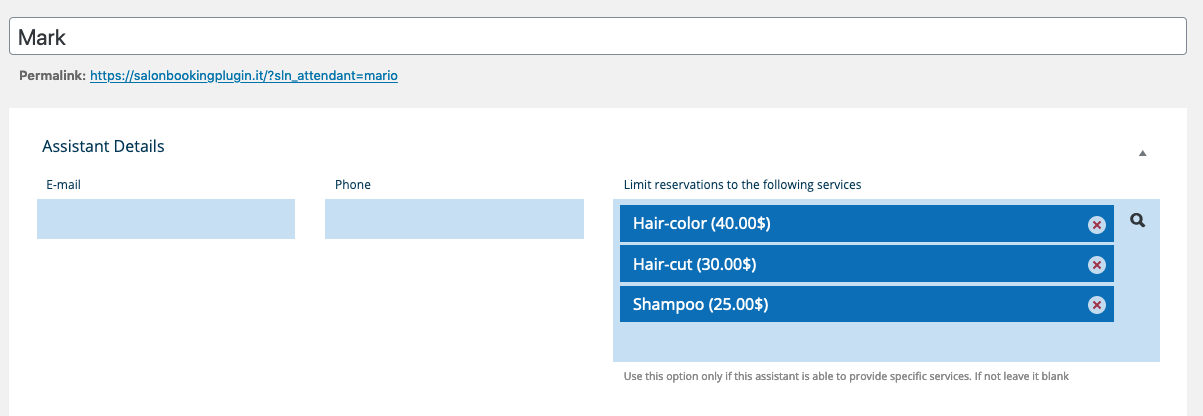Click the Permalink label text
This screenshot has height=416, width=1203.
52,75
